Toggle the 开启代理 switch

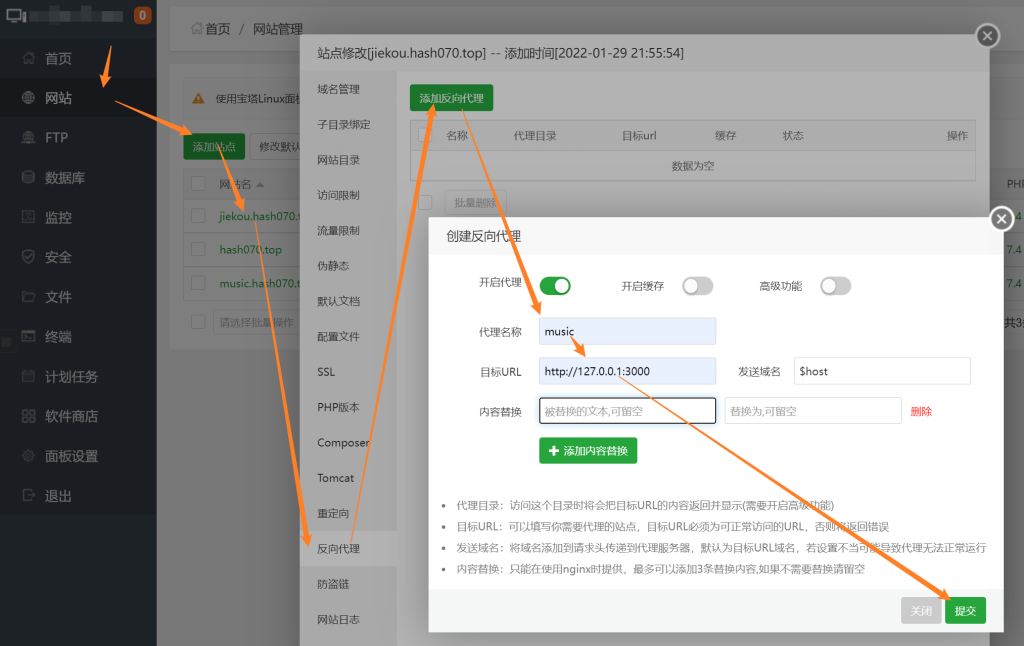[555, 285]
